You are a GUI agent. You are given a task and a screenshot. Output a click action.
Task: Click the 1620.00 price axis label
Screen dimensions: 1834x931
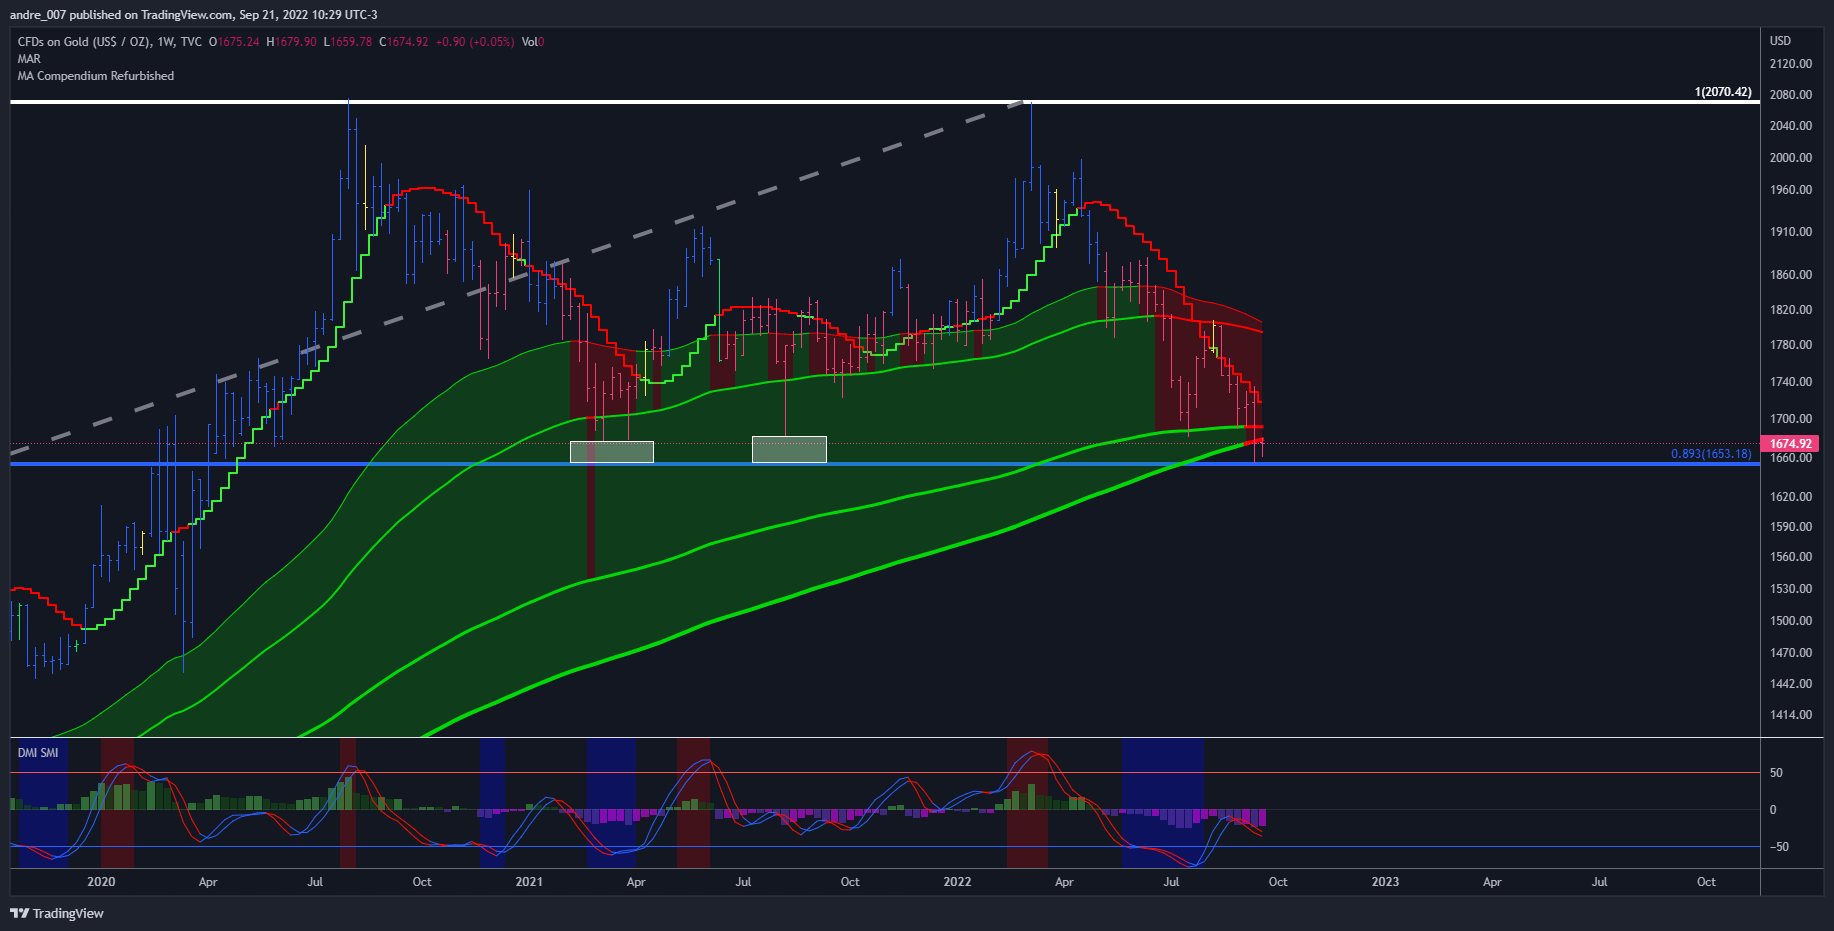pyautogui.click(x=1790, y=497)
